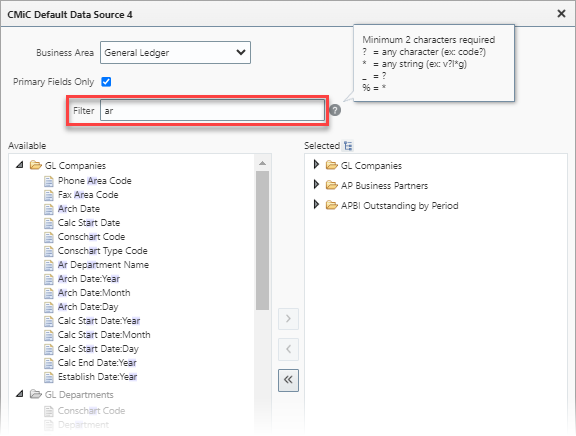Click the Calc Start Date:Month field icon
Image resolution: width=576 pixels, height=436 pixels.
(48, 335)
